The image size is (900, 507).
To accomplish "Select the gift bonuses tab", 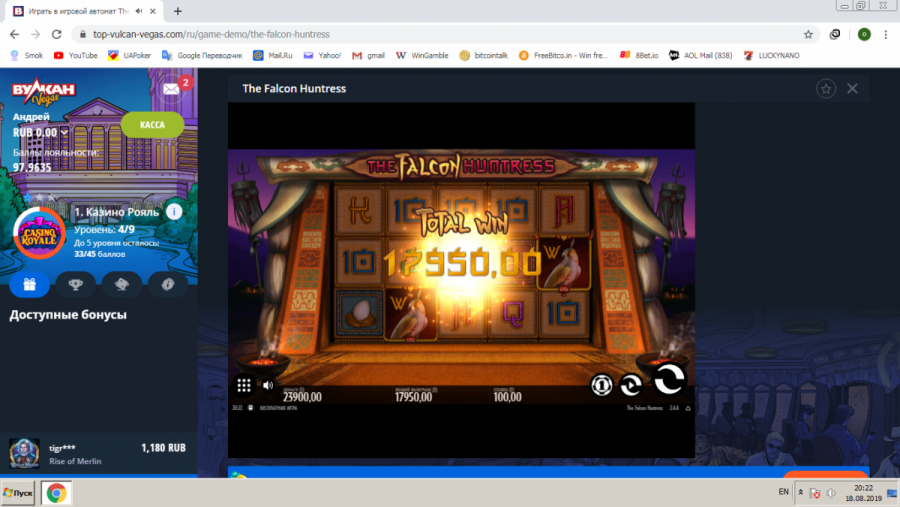I will [29, 284].
